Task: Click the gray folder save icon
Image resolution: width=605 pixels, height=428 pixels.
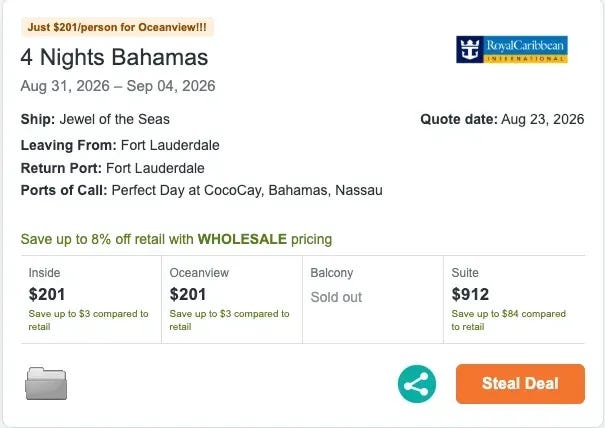Action: 46,384
